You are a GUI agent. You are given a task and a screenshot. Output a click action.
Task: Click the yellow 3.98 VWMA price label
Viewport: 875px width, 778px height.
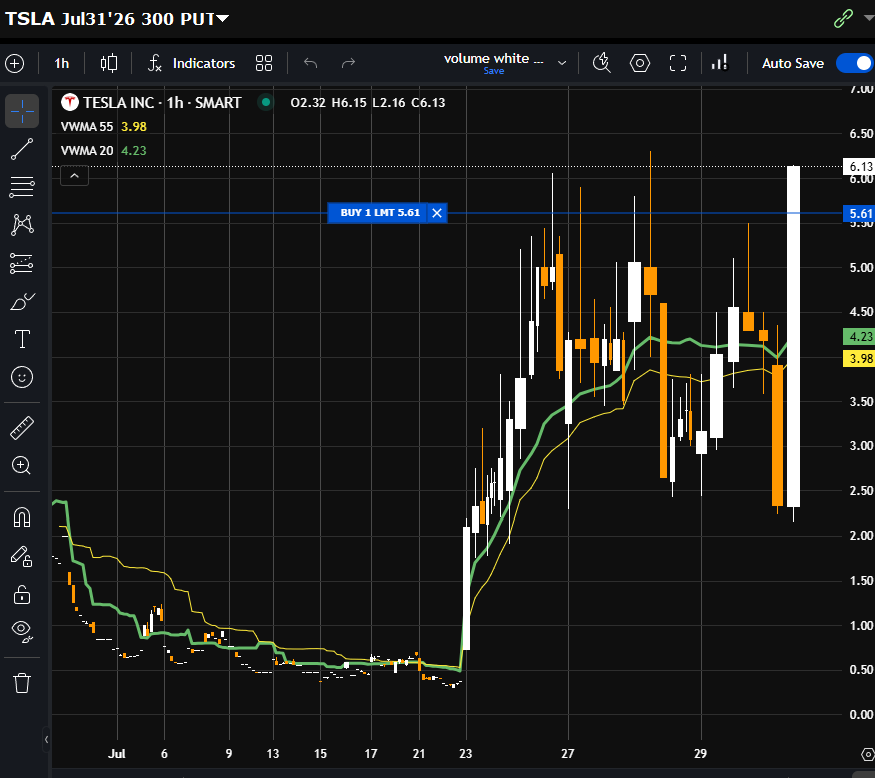point(859,359)
